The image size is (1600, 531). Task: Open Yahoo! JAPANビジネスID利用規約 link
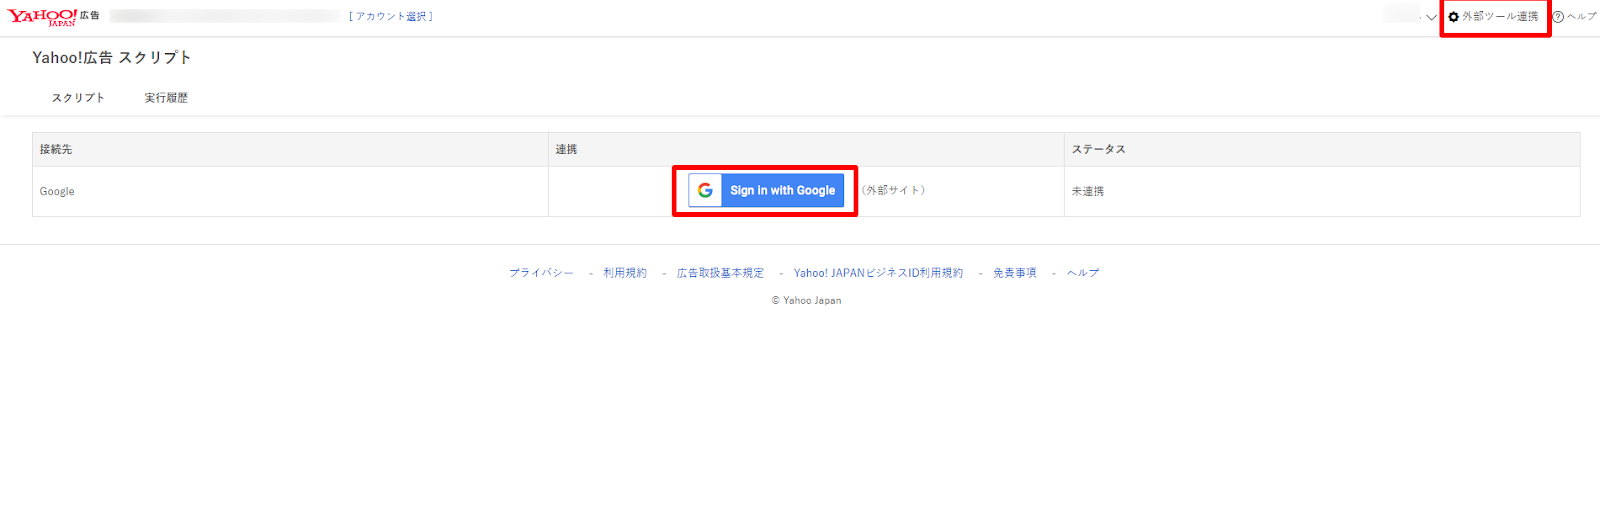click(x=878, y=273)
